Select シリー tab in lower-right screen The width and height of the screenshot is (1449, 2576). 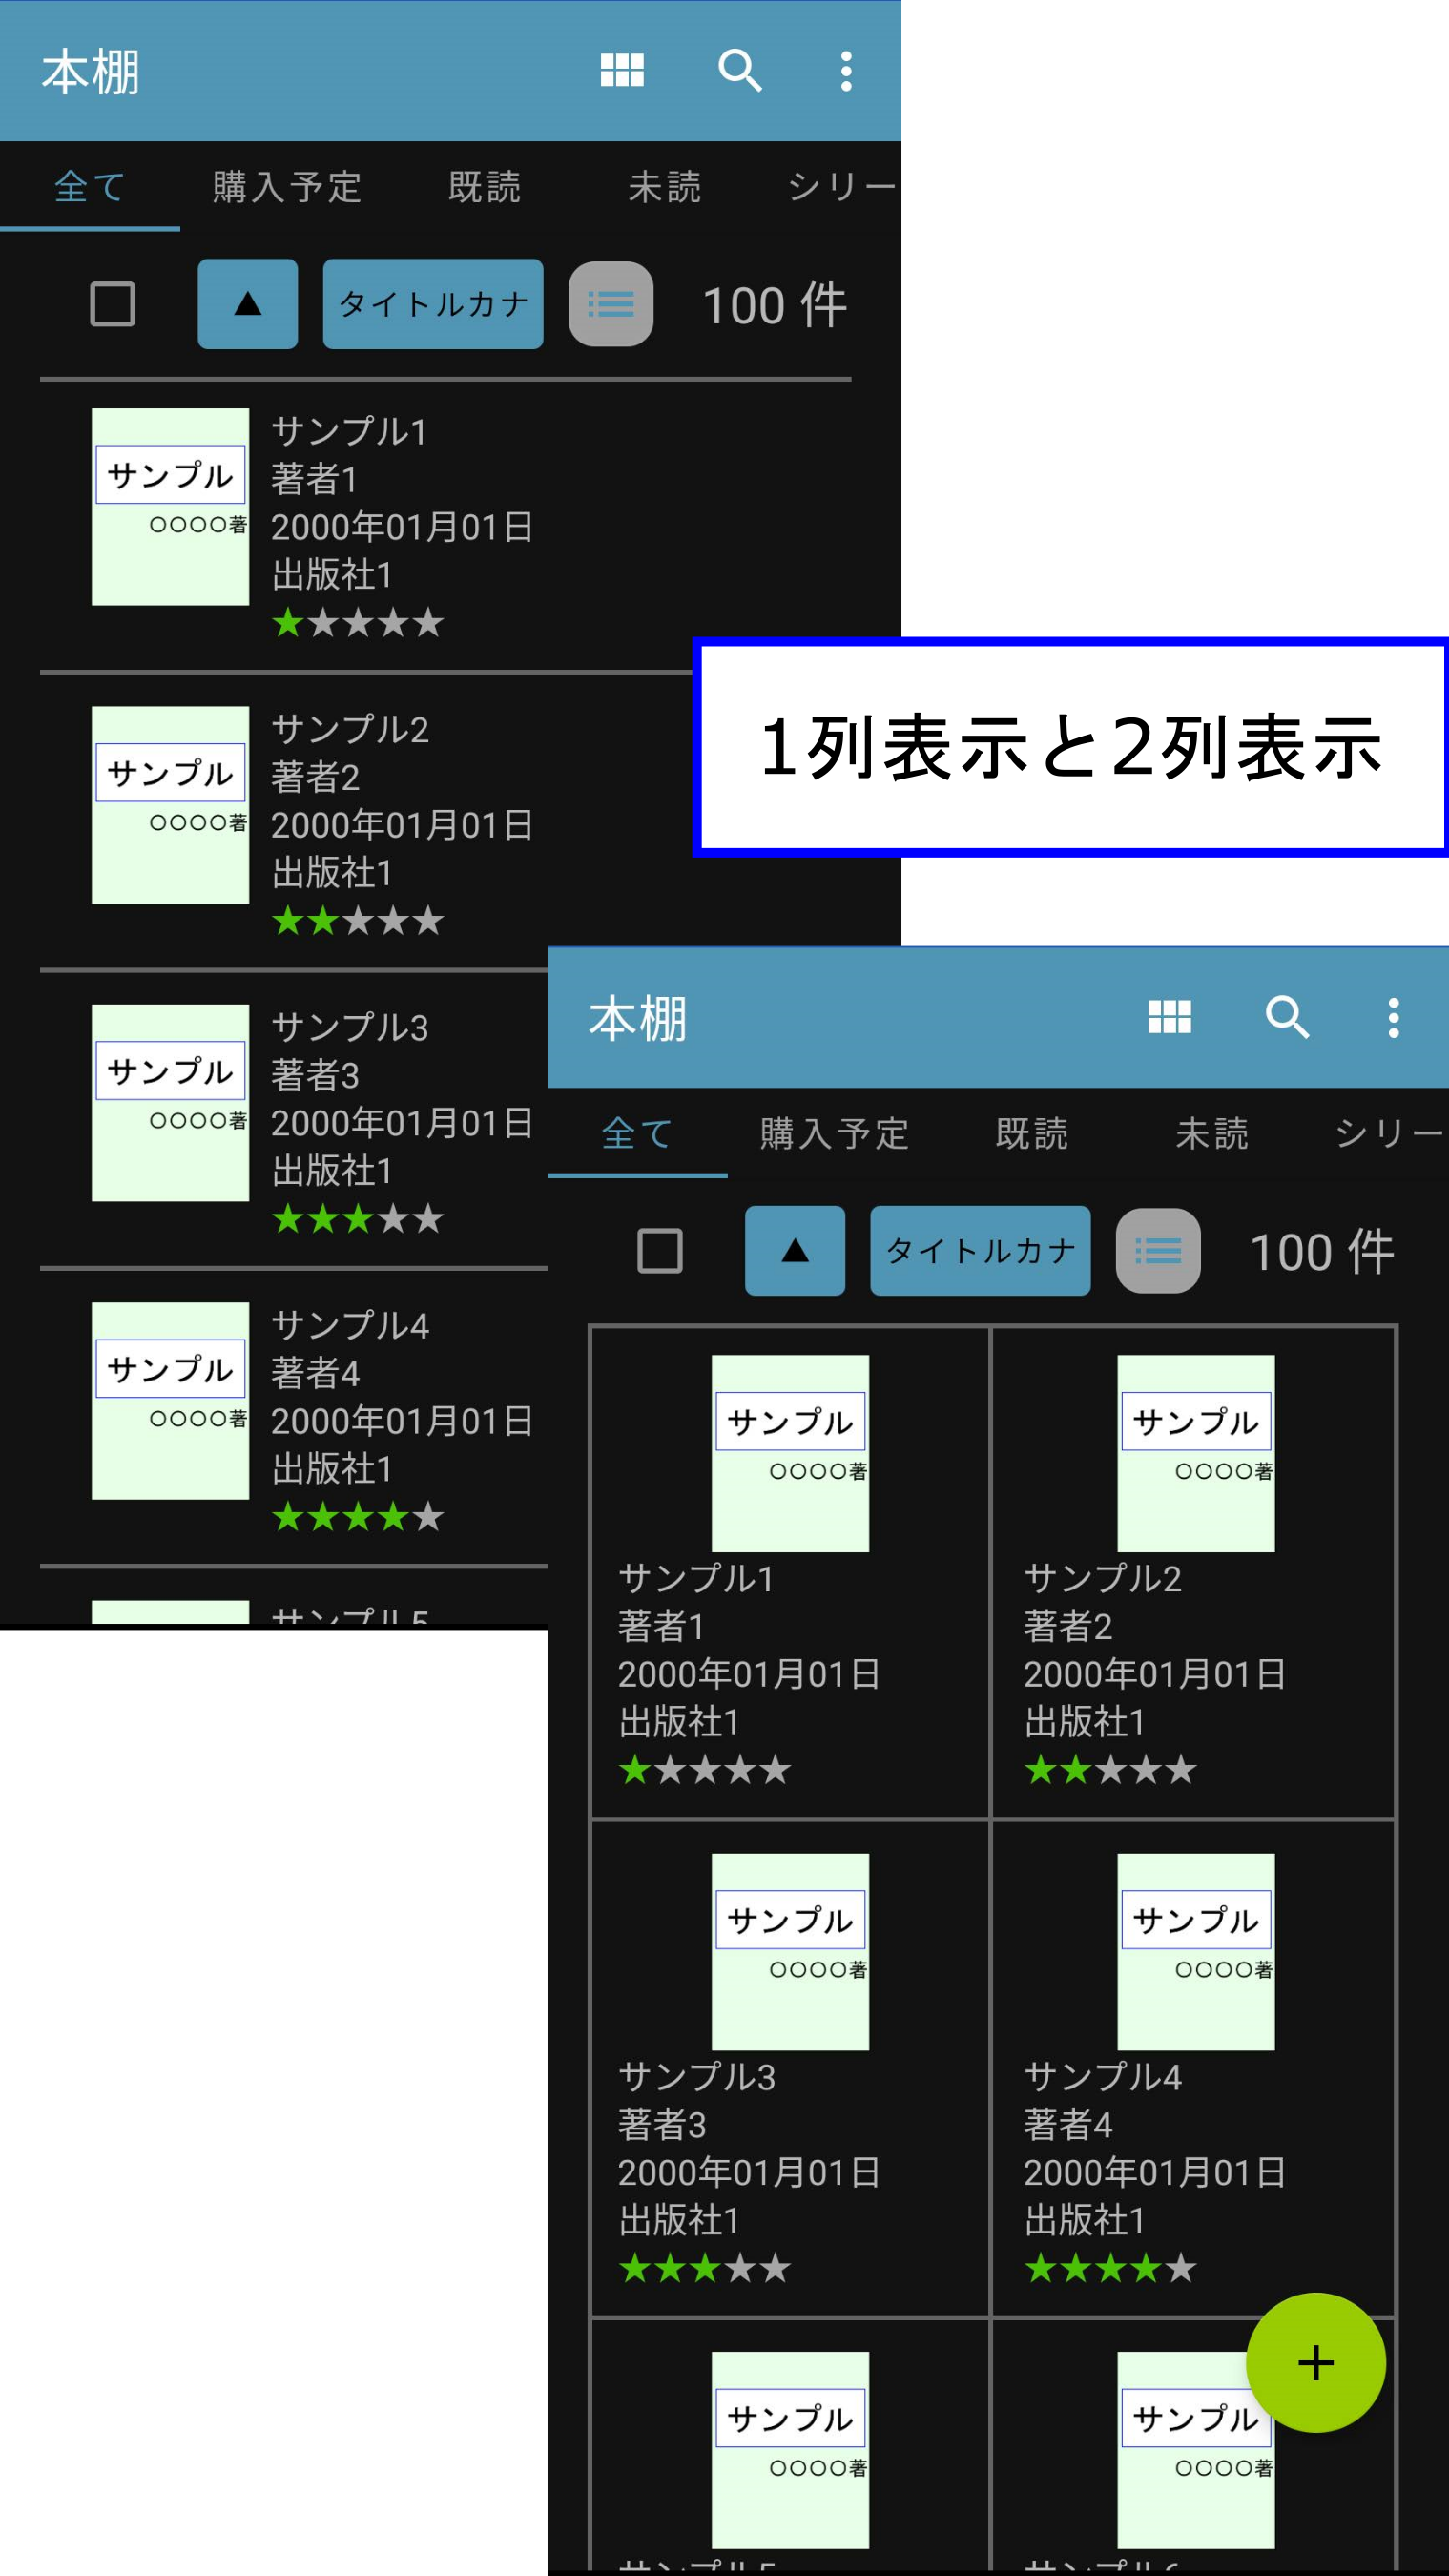1390,1134
